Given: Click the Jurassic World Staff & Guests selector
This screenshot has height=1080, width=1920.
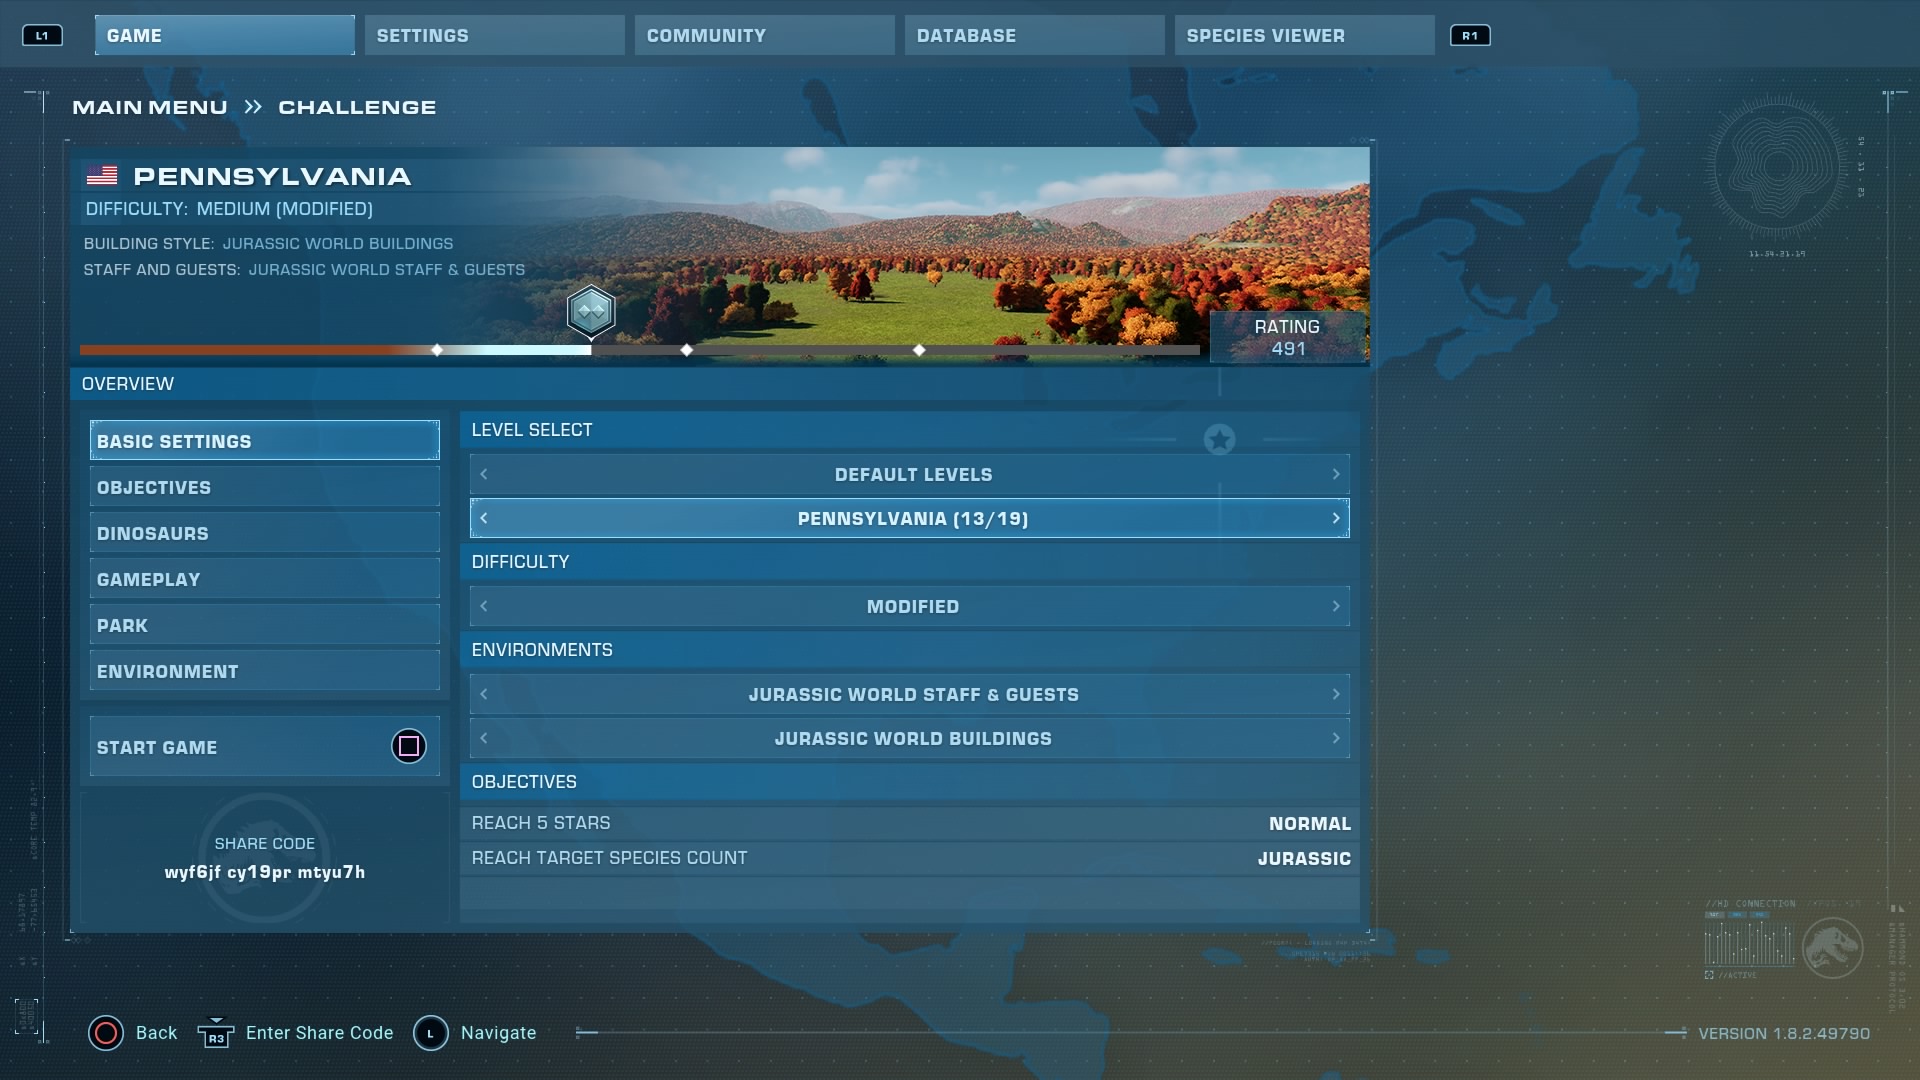Looking at the screenshot, I should click(910, 694).
